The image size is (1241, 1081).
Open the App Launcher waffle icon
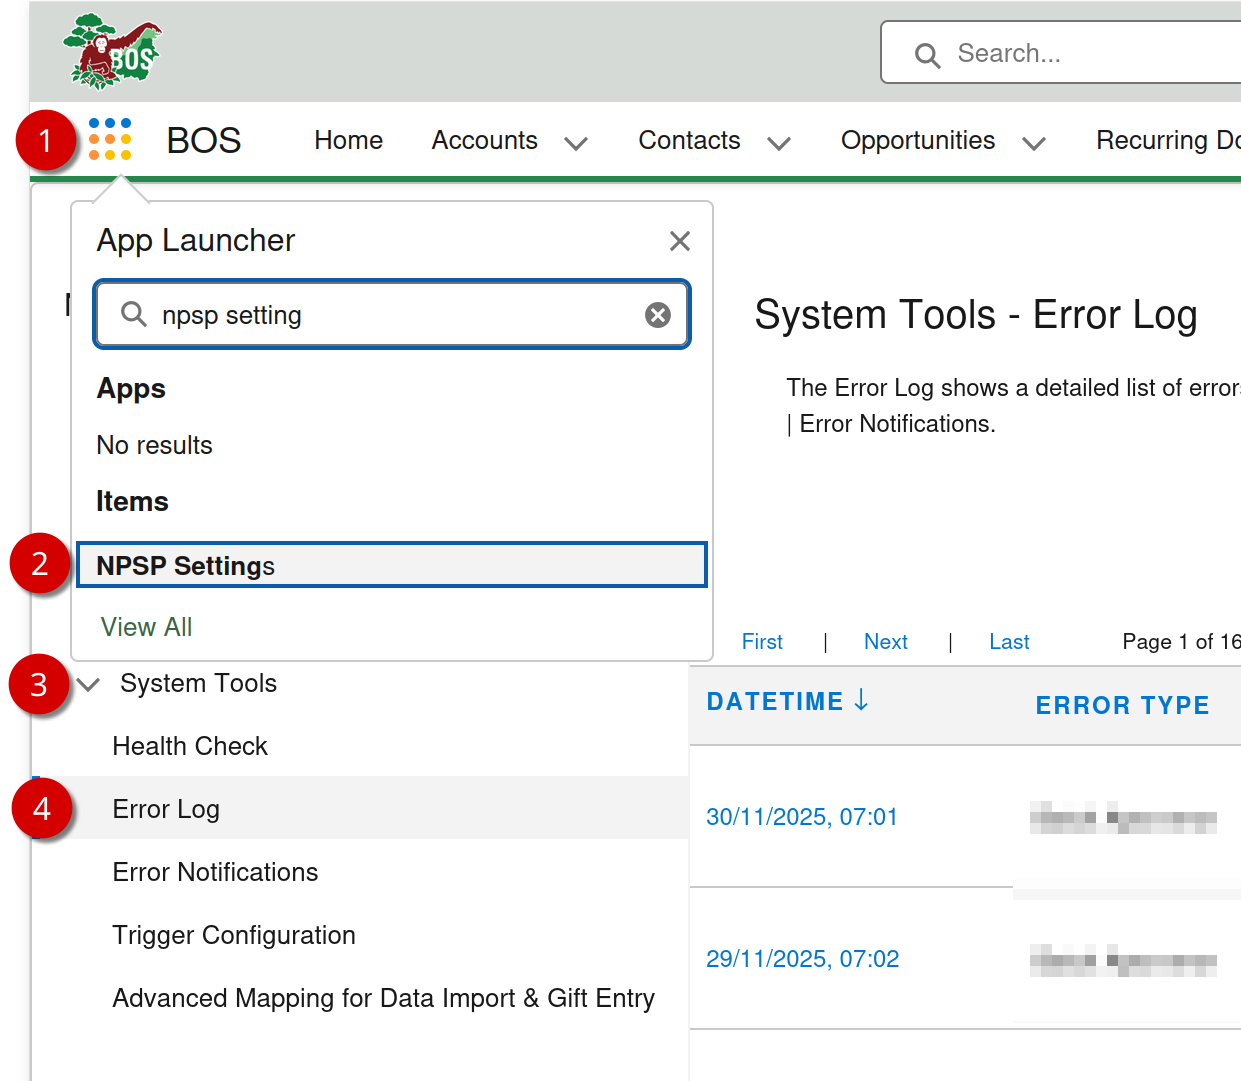click(108, 140)
